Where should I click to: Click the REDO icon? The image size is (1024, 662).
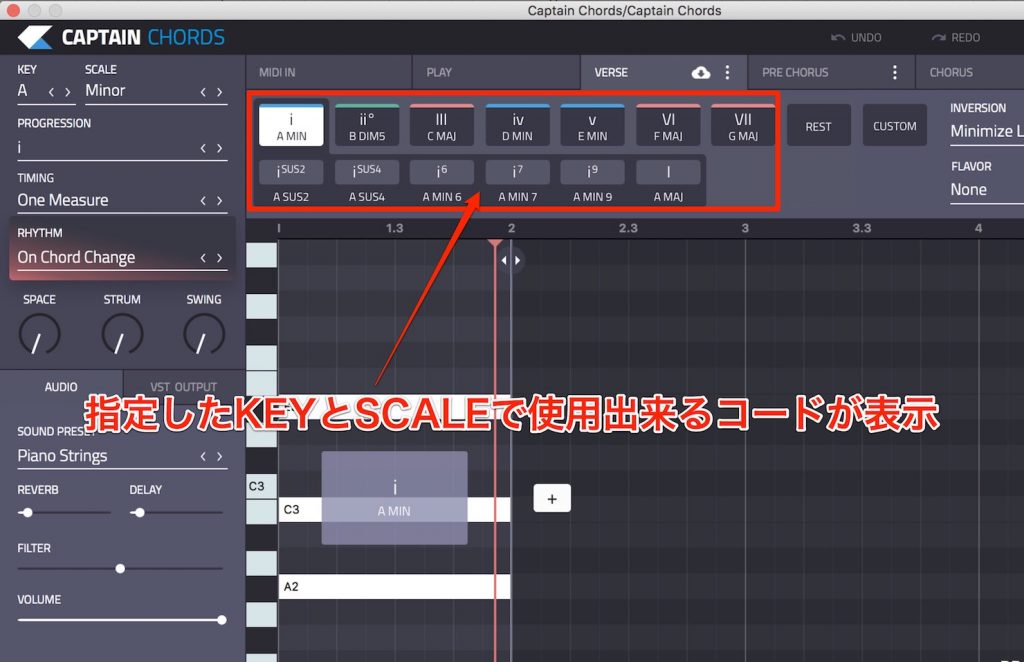point(938,37)
